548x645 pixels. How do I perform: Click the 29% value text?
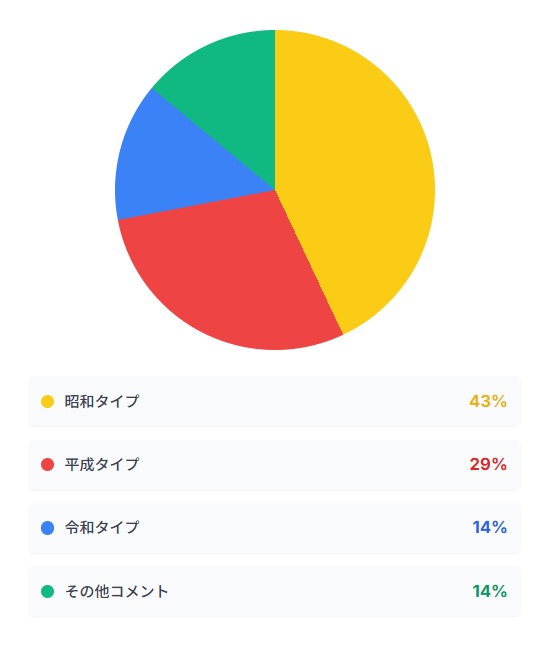(488, 465)
